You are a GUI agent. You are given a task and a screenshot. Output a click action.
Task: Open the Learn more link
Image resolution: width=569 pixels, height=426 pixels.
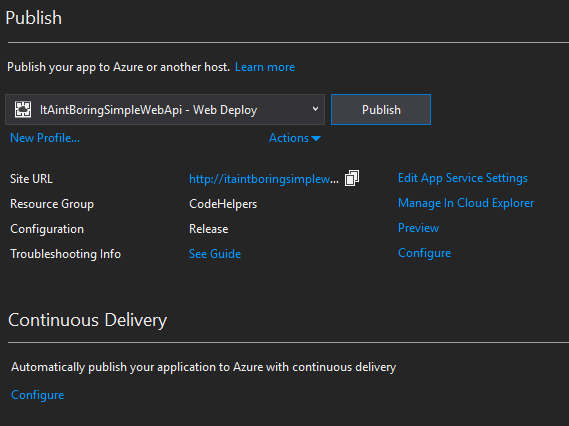[x=265, y=67]
